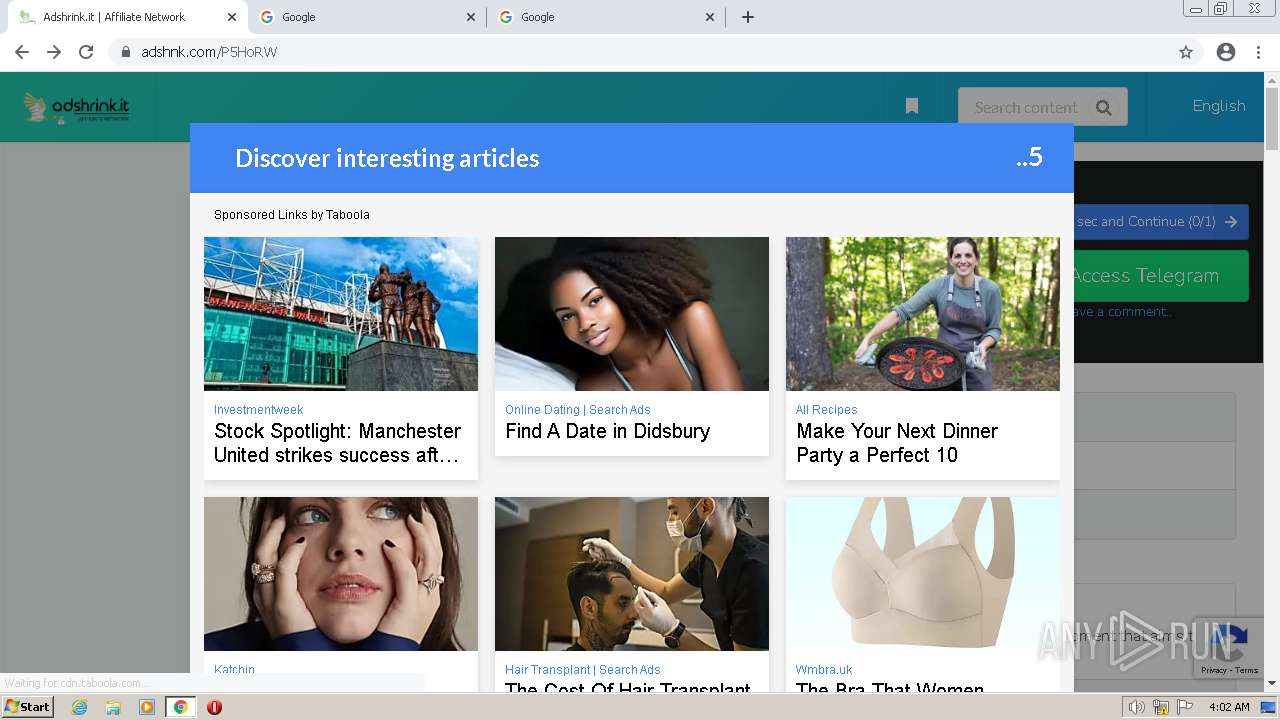The image size is (1280, 720).
Task: Open The Cost Of Hair Transplant headline
Action: tap(628, 688)
